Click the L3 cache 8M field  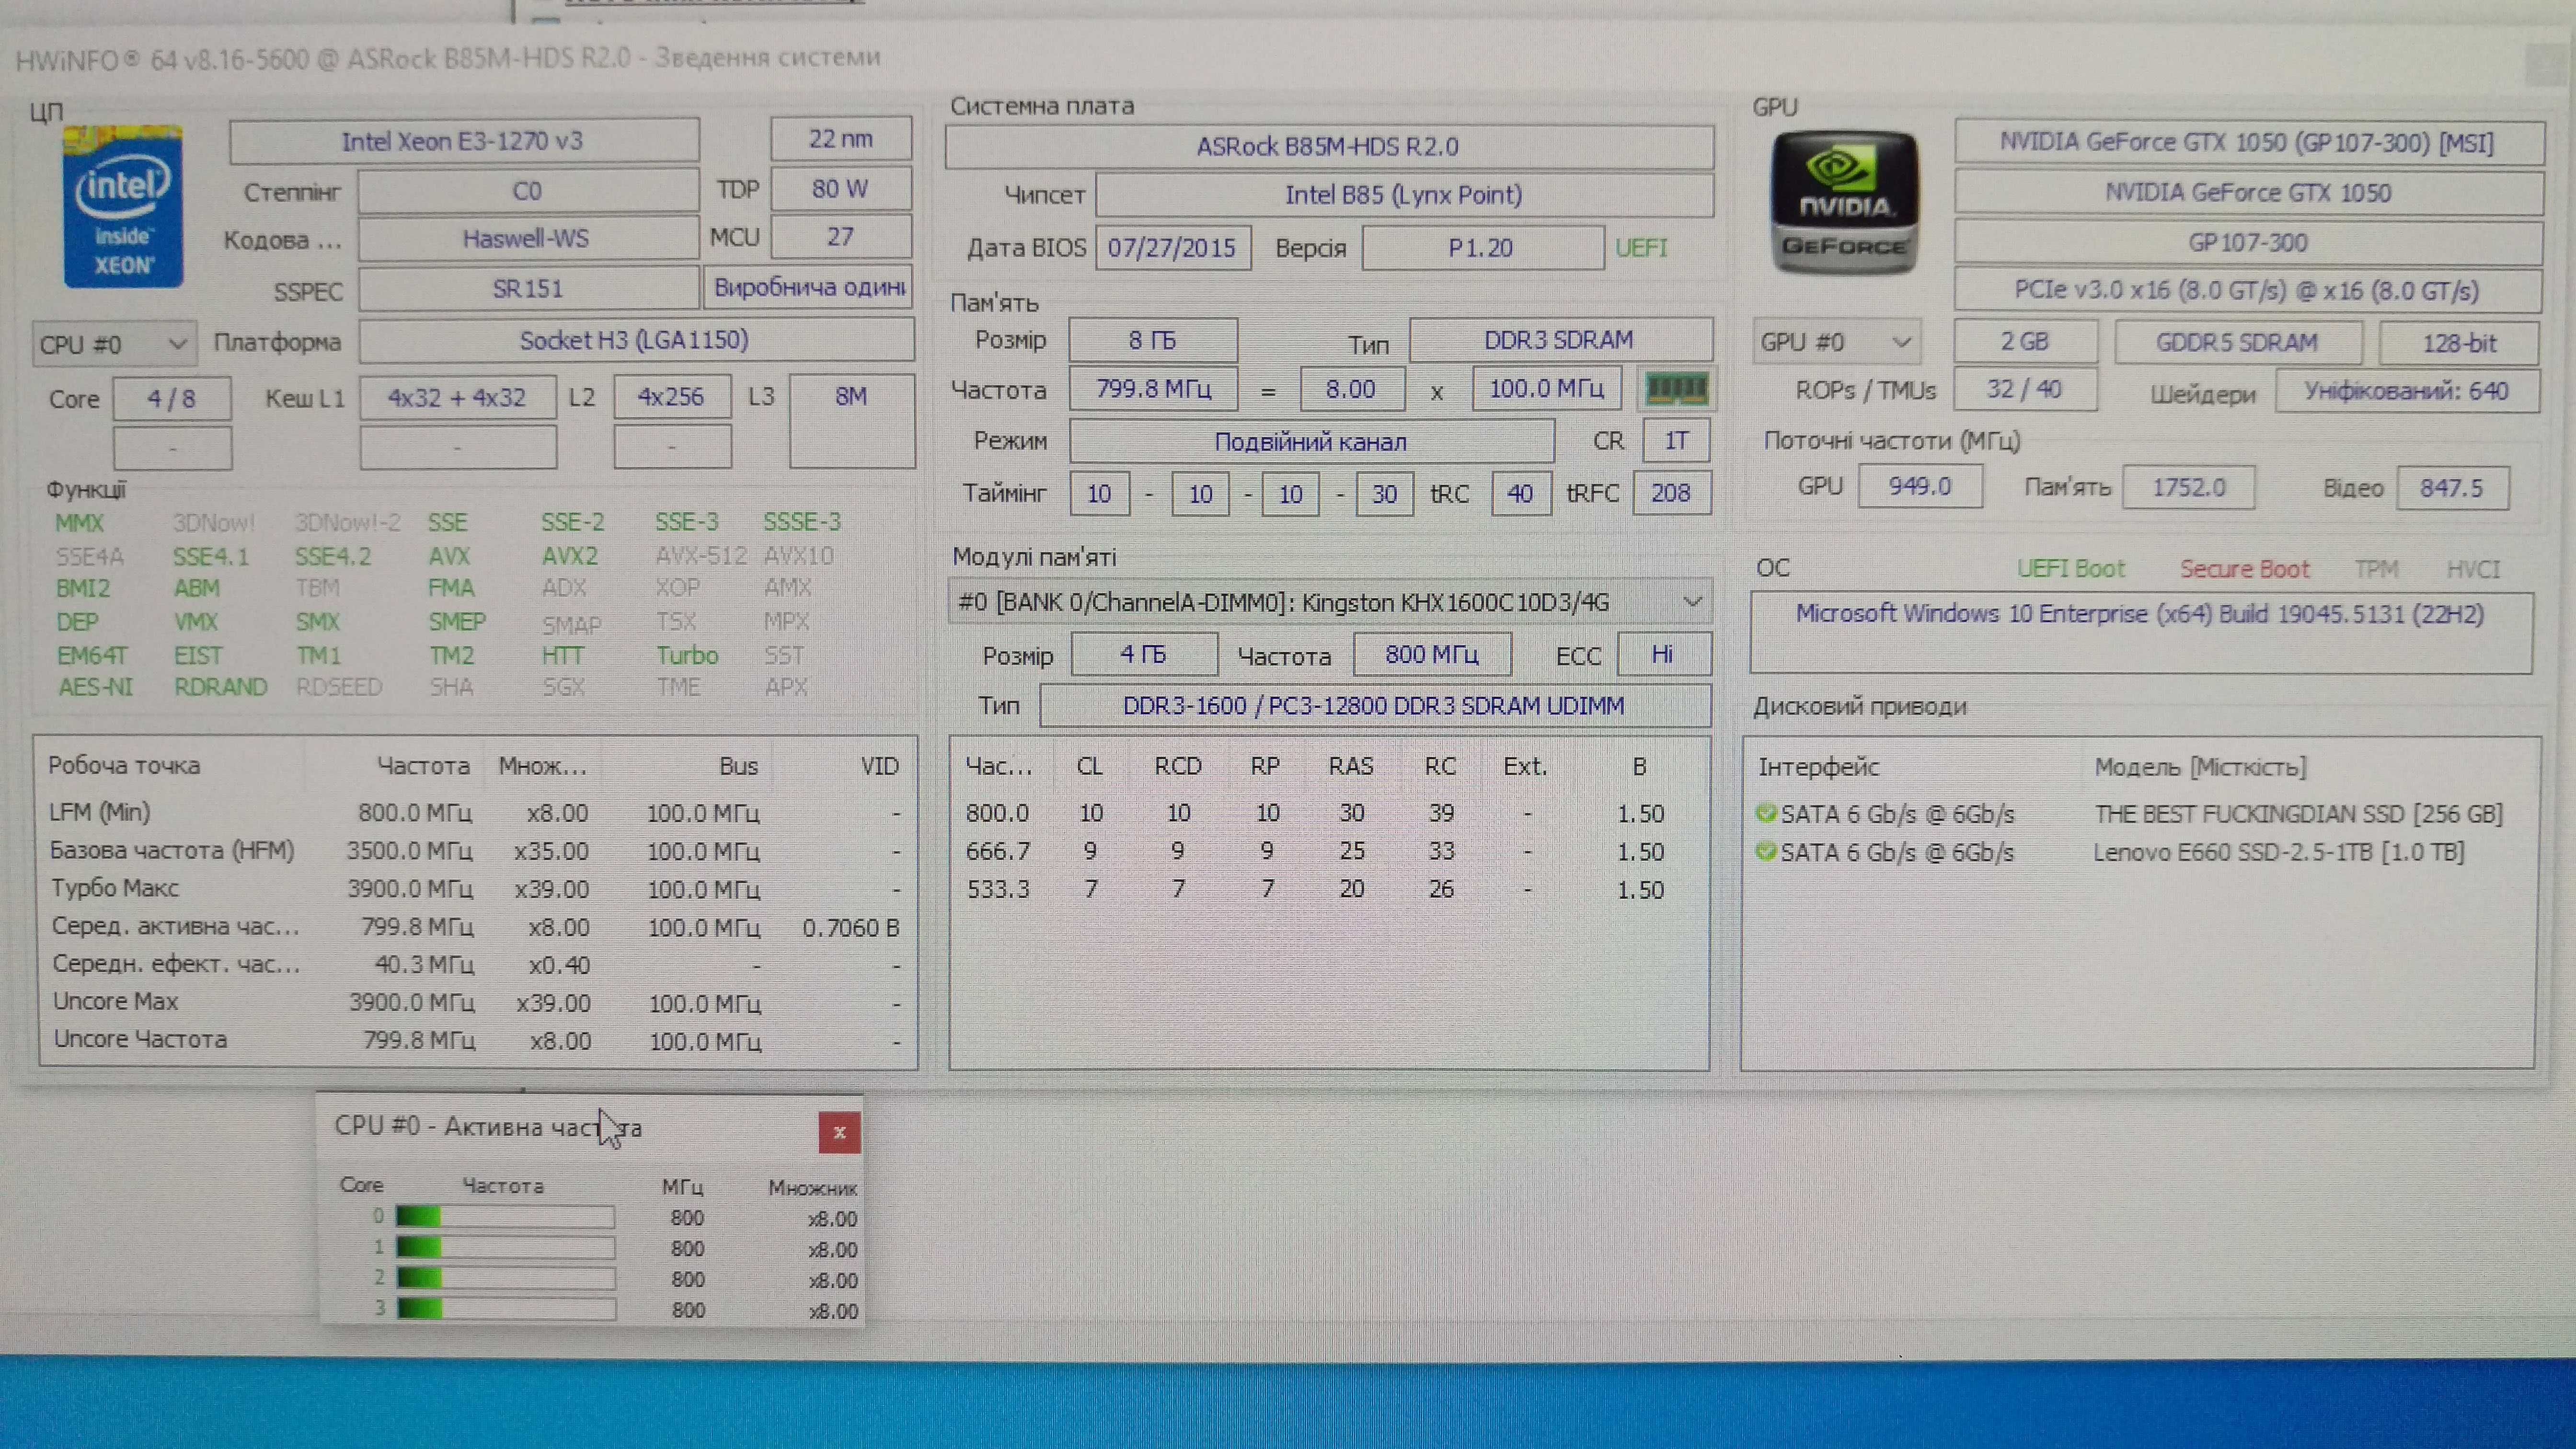852,420
